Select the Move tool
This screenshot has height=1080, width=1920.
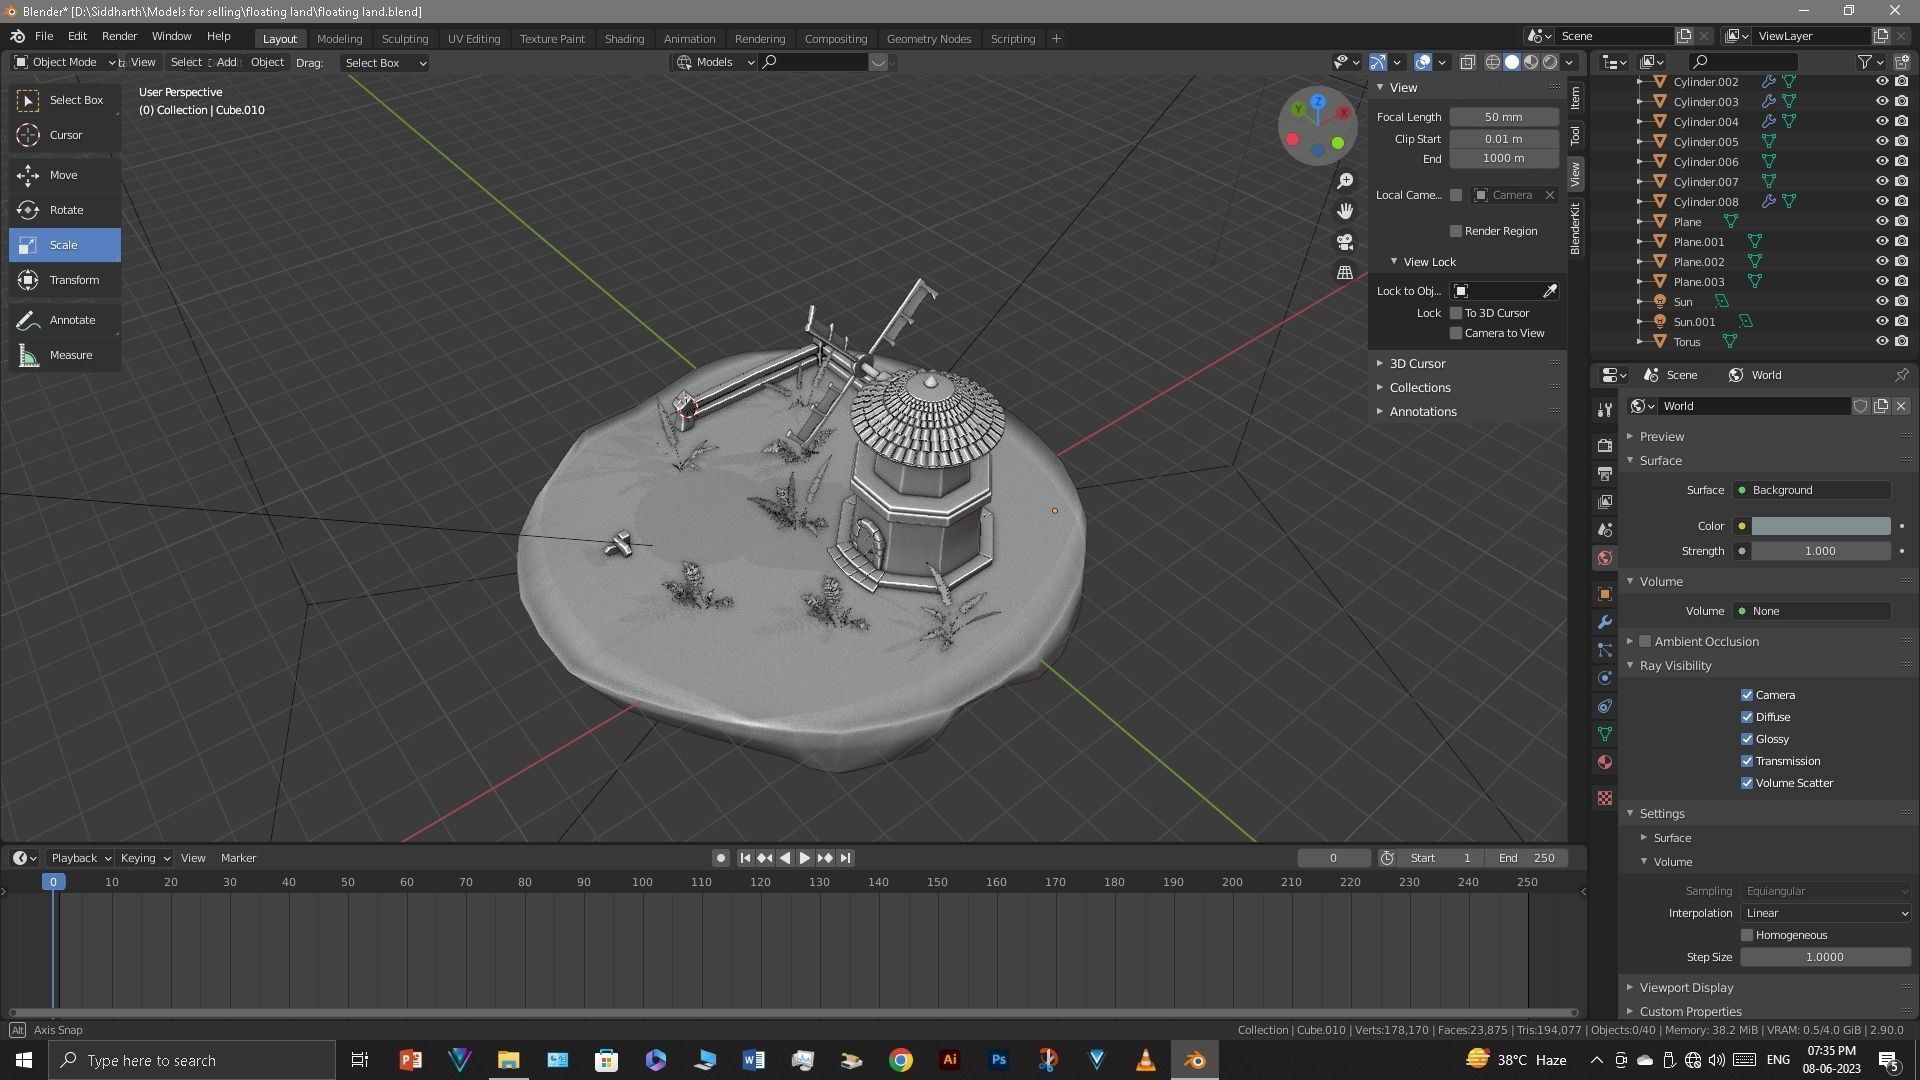pyautogui.click(x=65, y=175)
